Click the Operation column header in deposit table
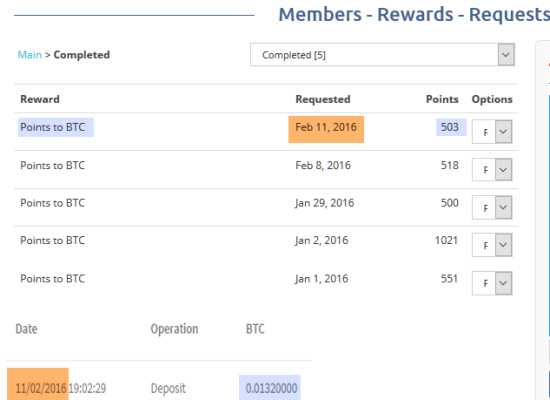This screenshot has height=400, width=550. [x=174, y=329]
